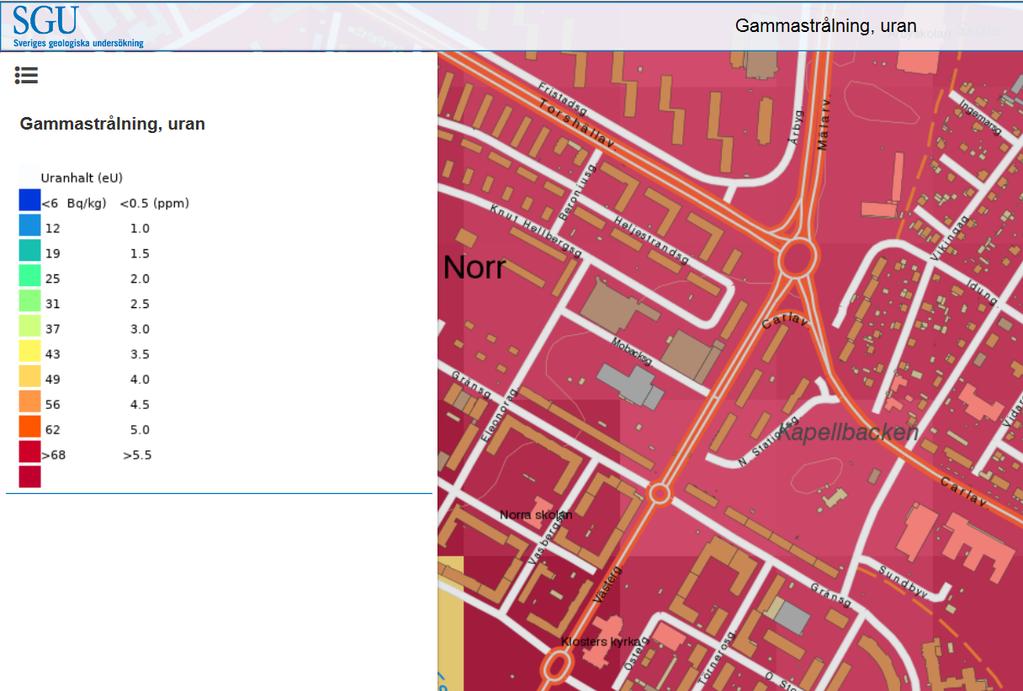Select the light green 31 Bq/kg swatch

point(30,301)
